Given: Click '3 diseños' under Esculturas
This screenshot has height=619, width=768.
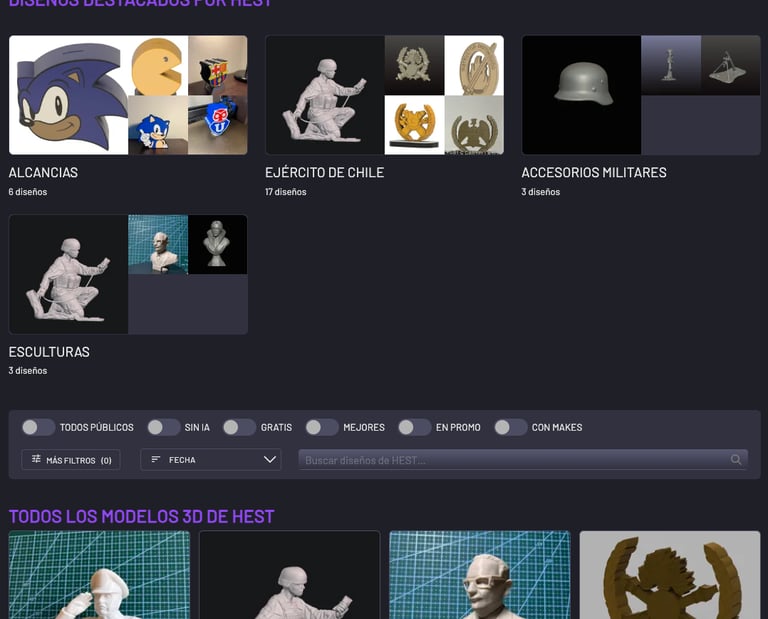Looking at the screenshot, I should point(28,371).
